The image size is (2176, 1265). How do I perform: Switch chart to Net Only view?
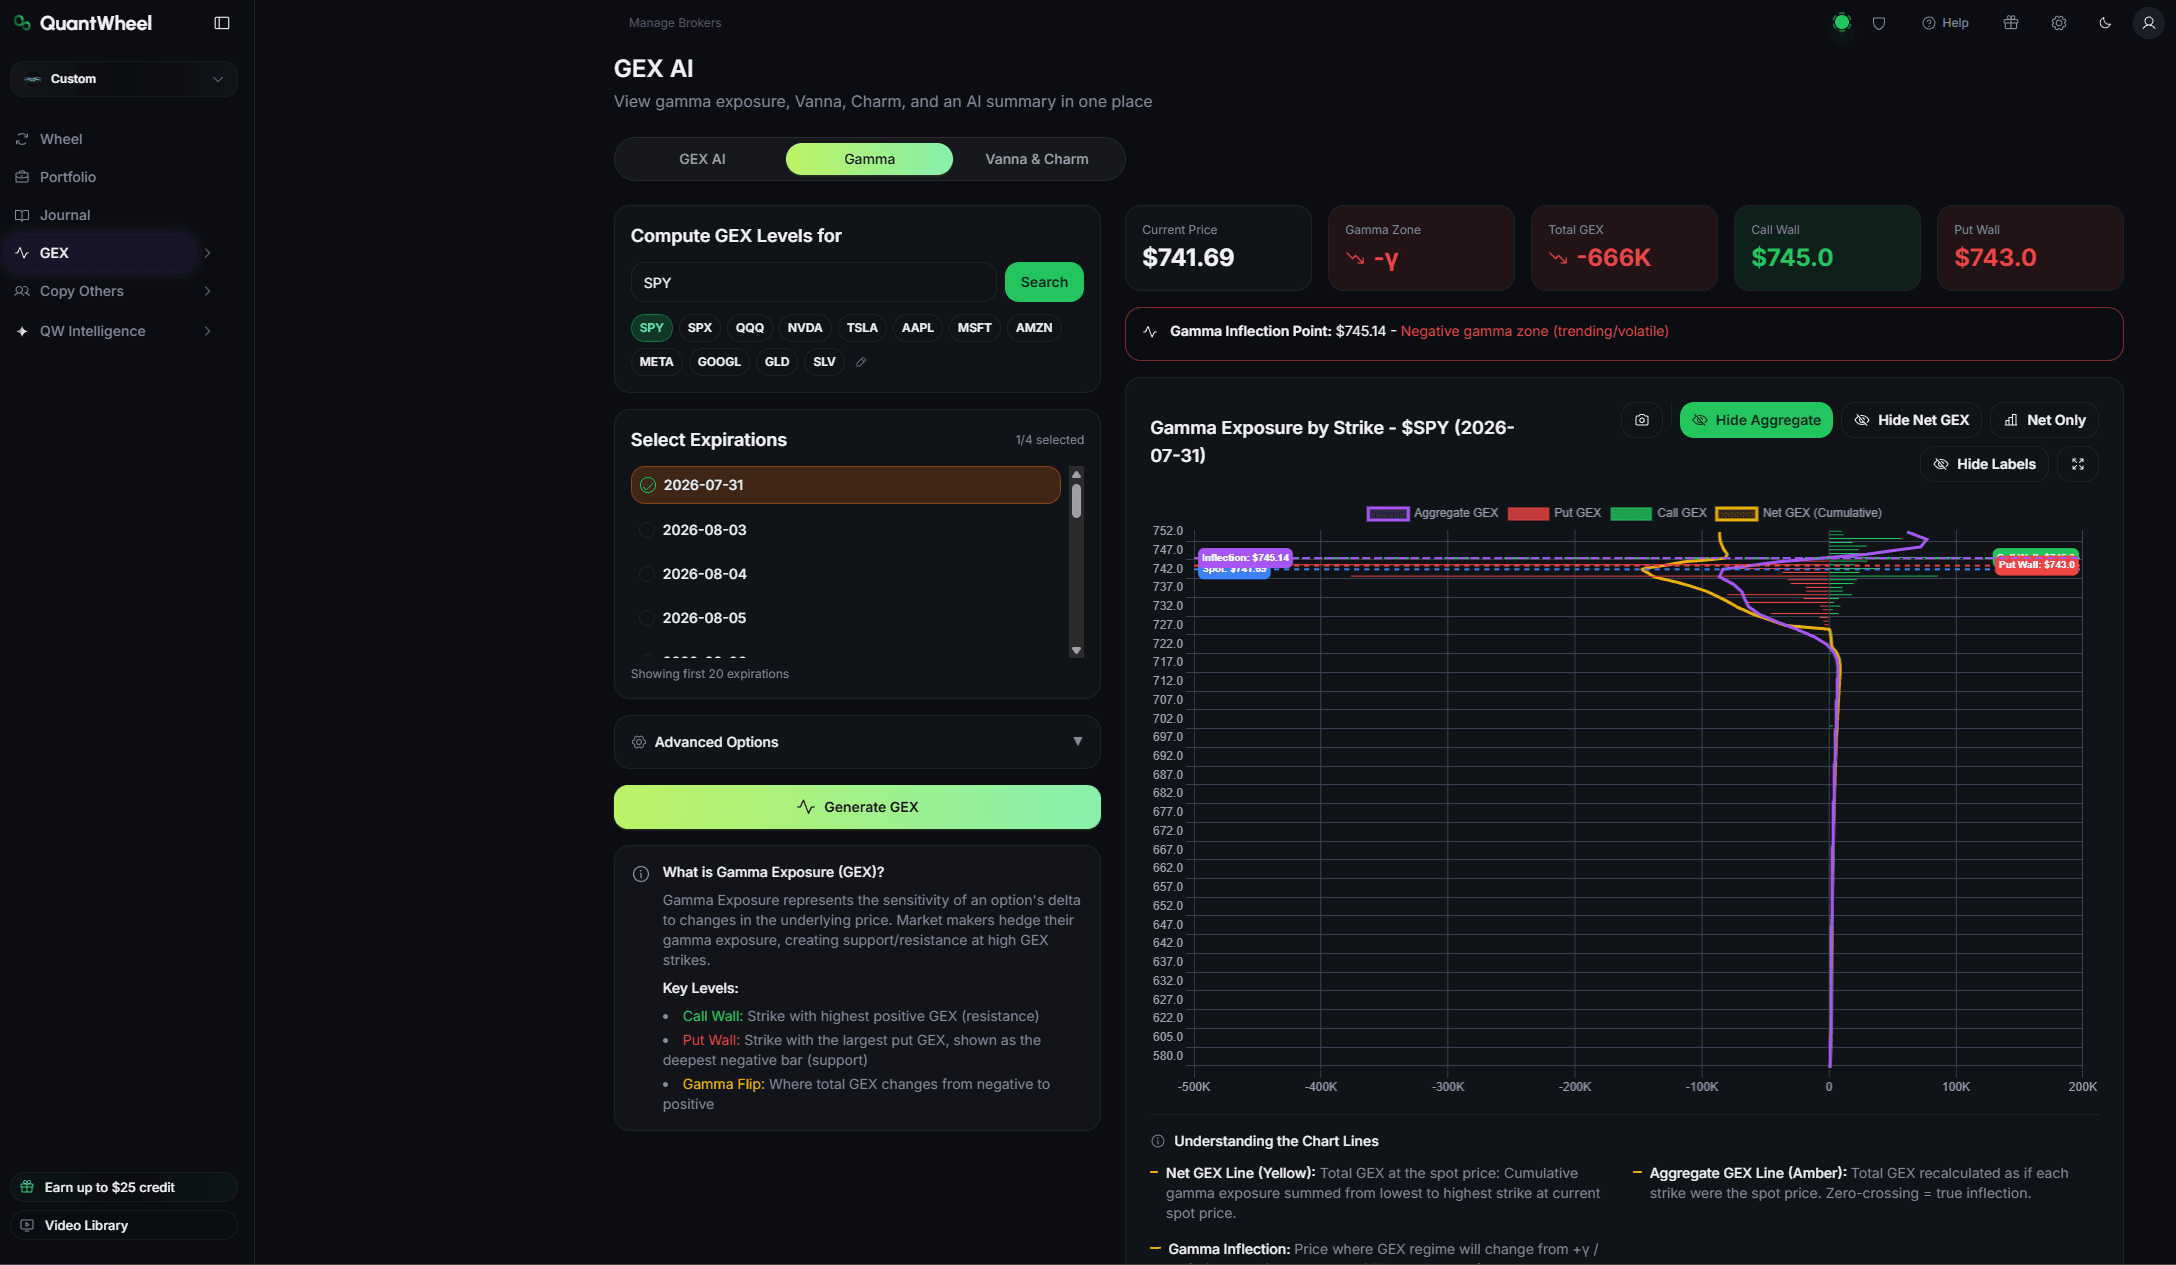point(2044,420)
